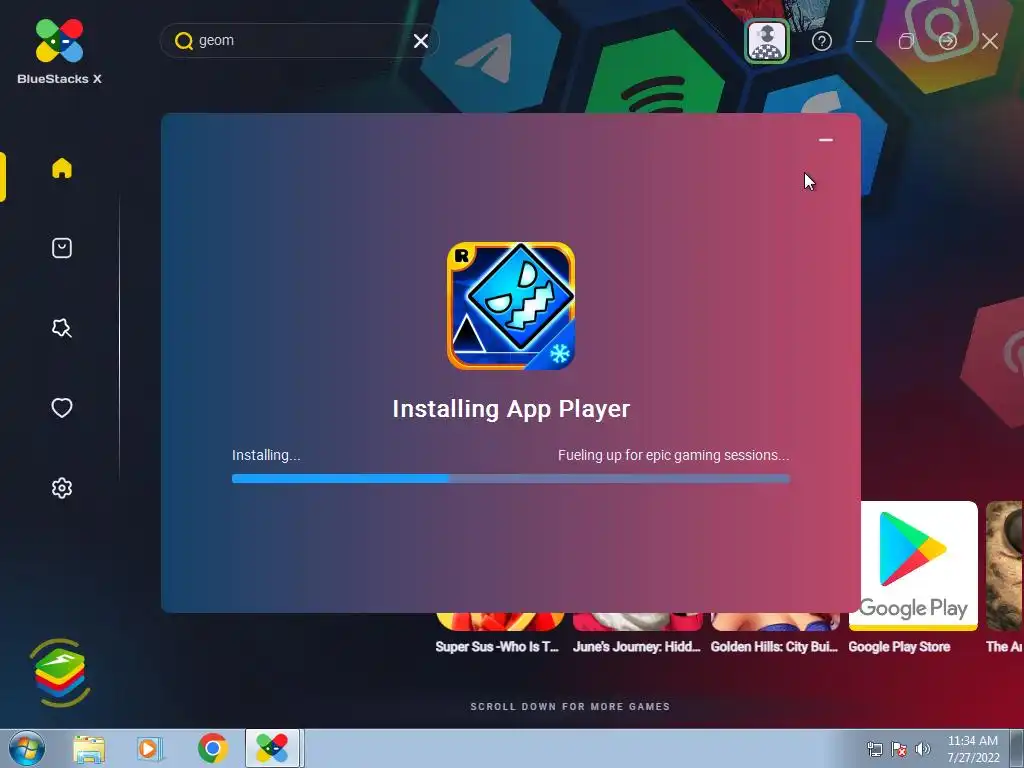
Task: Open the gear settings icon in sidebar
Action: pos(62,488)
